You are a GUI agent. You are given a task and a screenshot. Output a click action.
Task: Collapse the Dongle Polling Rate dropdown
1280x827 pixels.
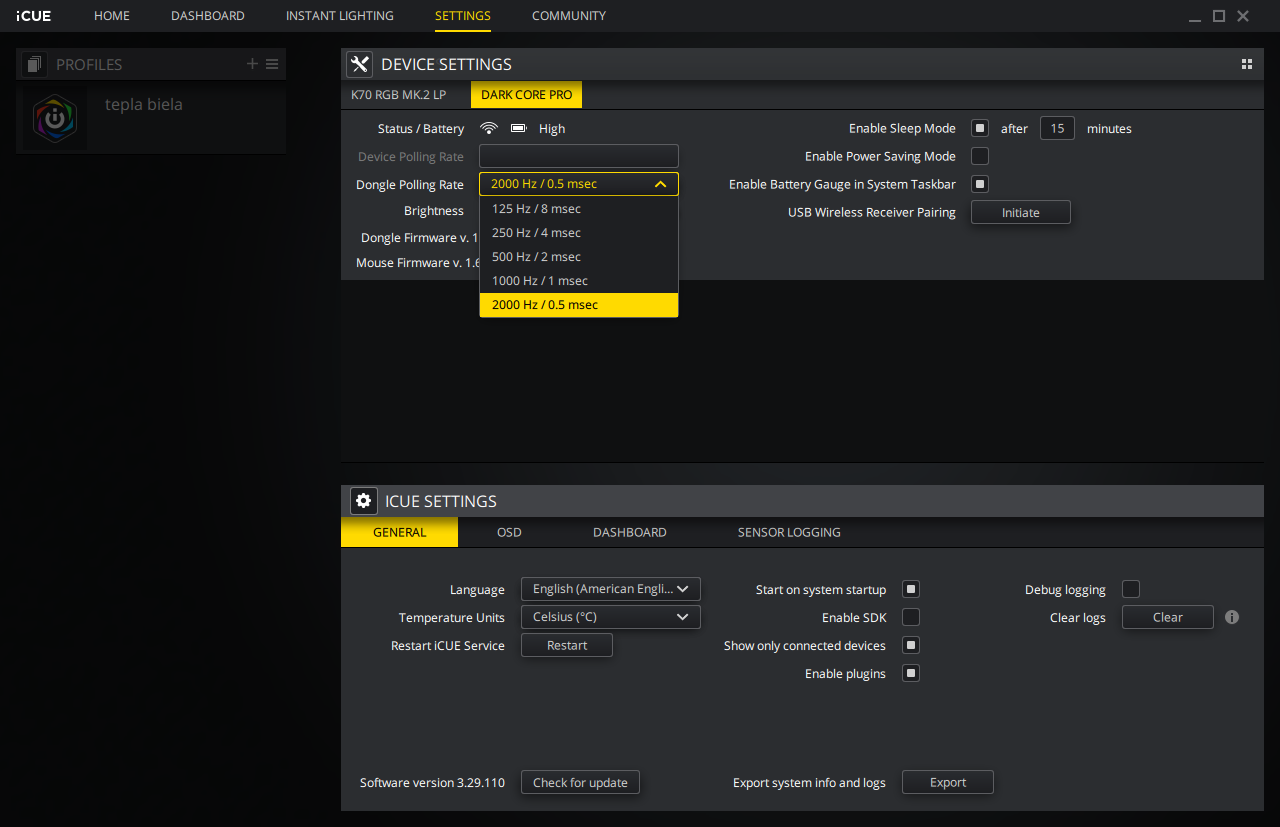click(x=579, y=184)
